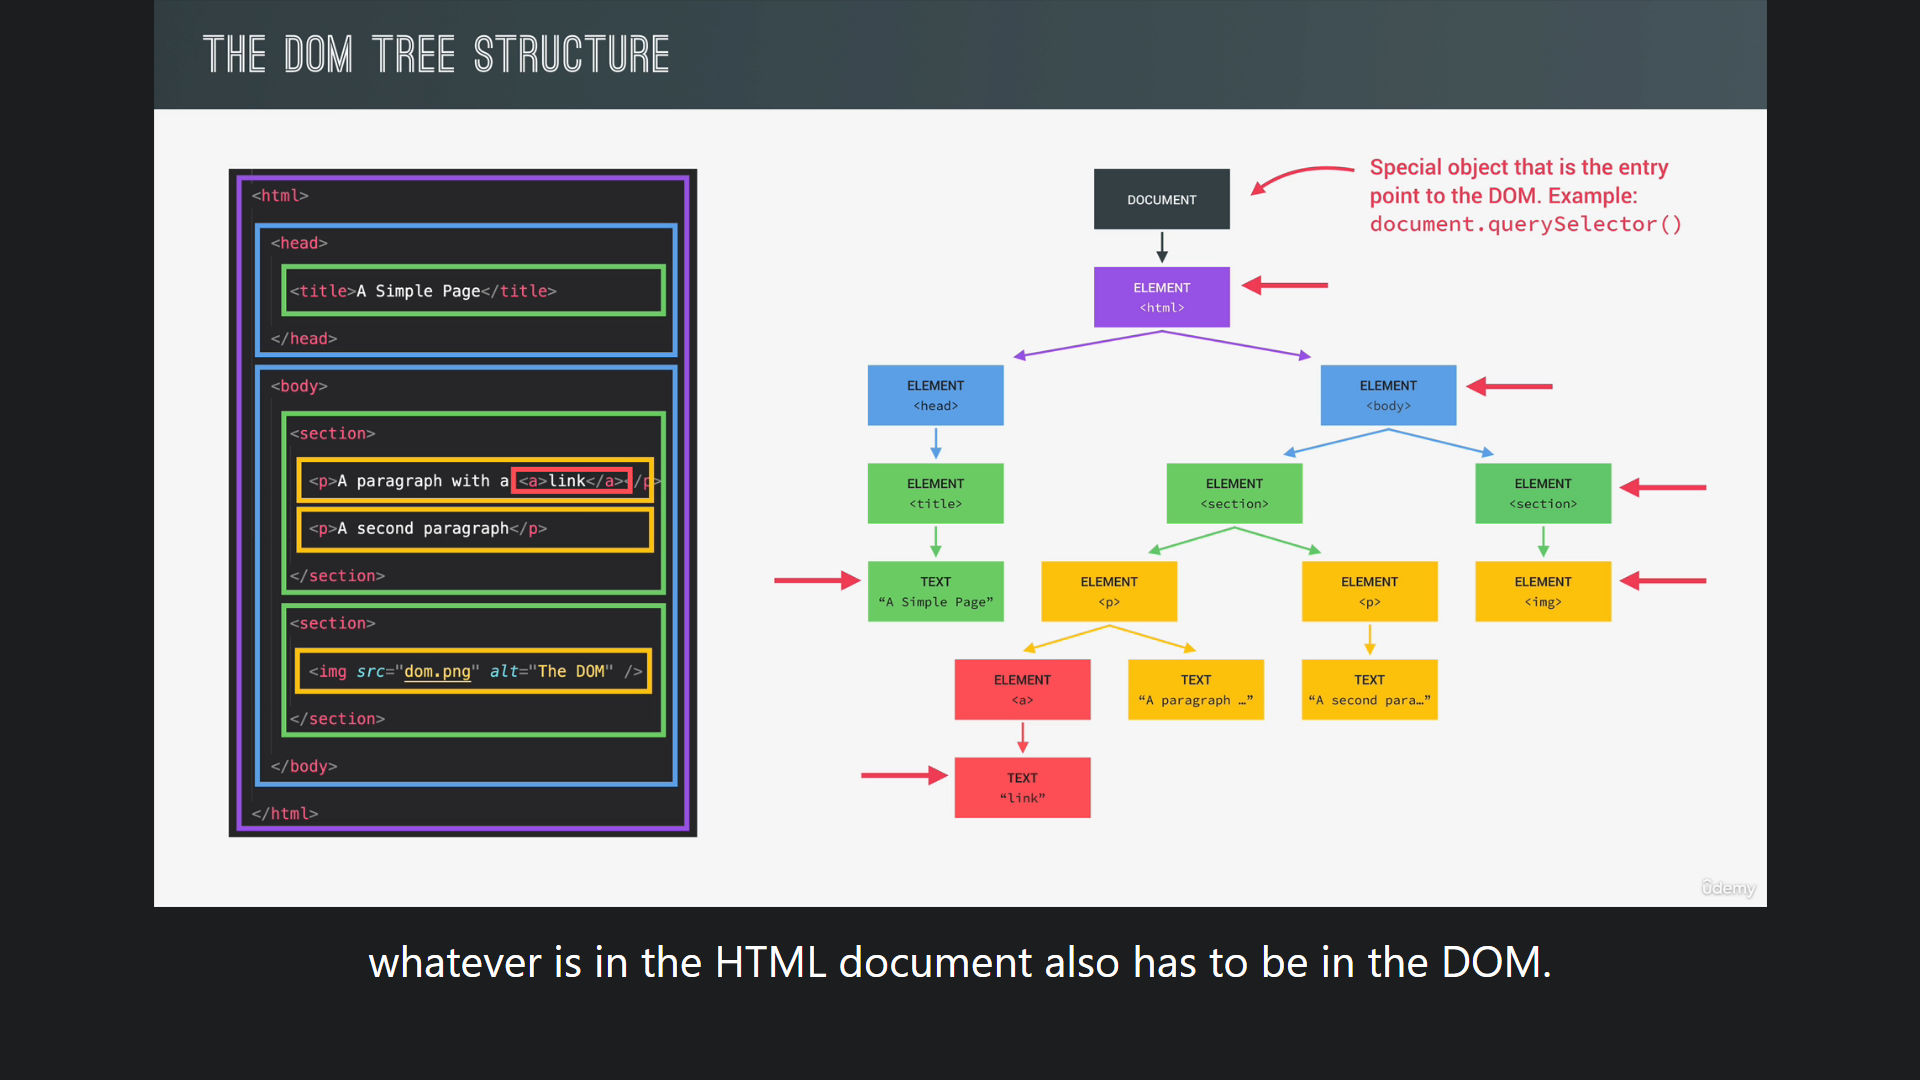Select the yellow ELEMENT img node
The height and width of the screenshot is (1080, 1920).
tap(1542, 591)
